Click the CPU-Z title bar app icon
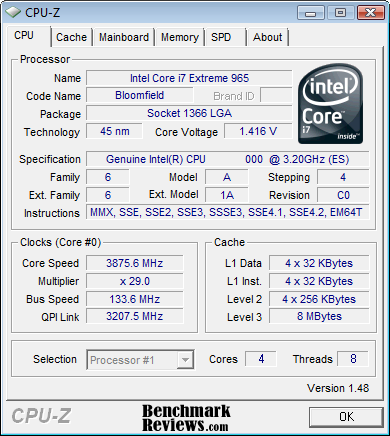 pyautogui.click(x=13, y=12)
